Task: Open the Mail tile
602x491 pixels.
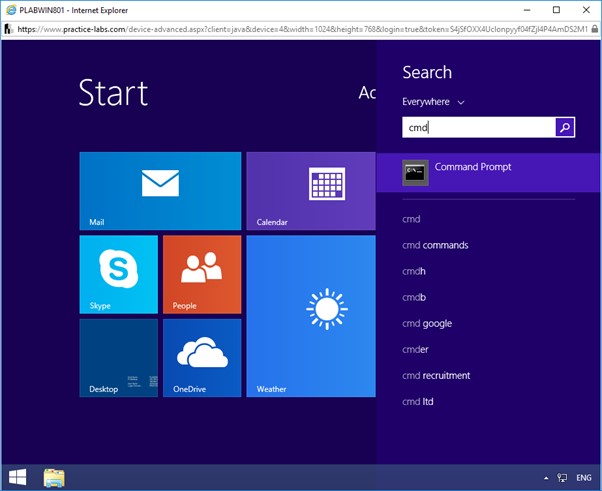Action: pos(160,191)
